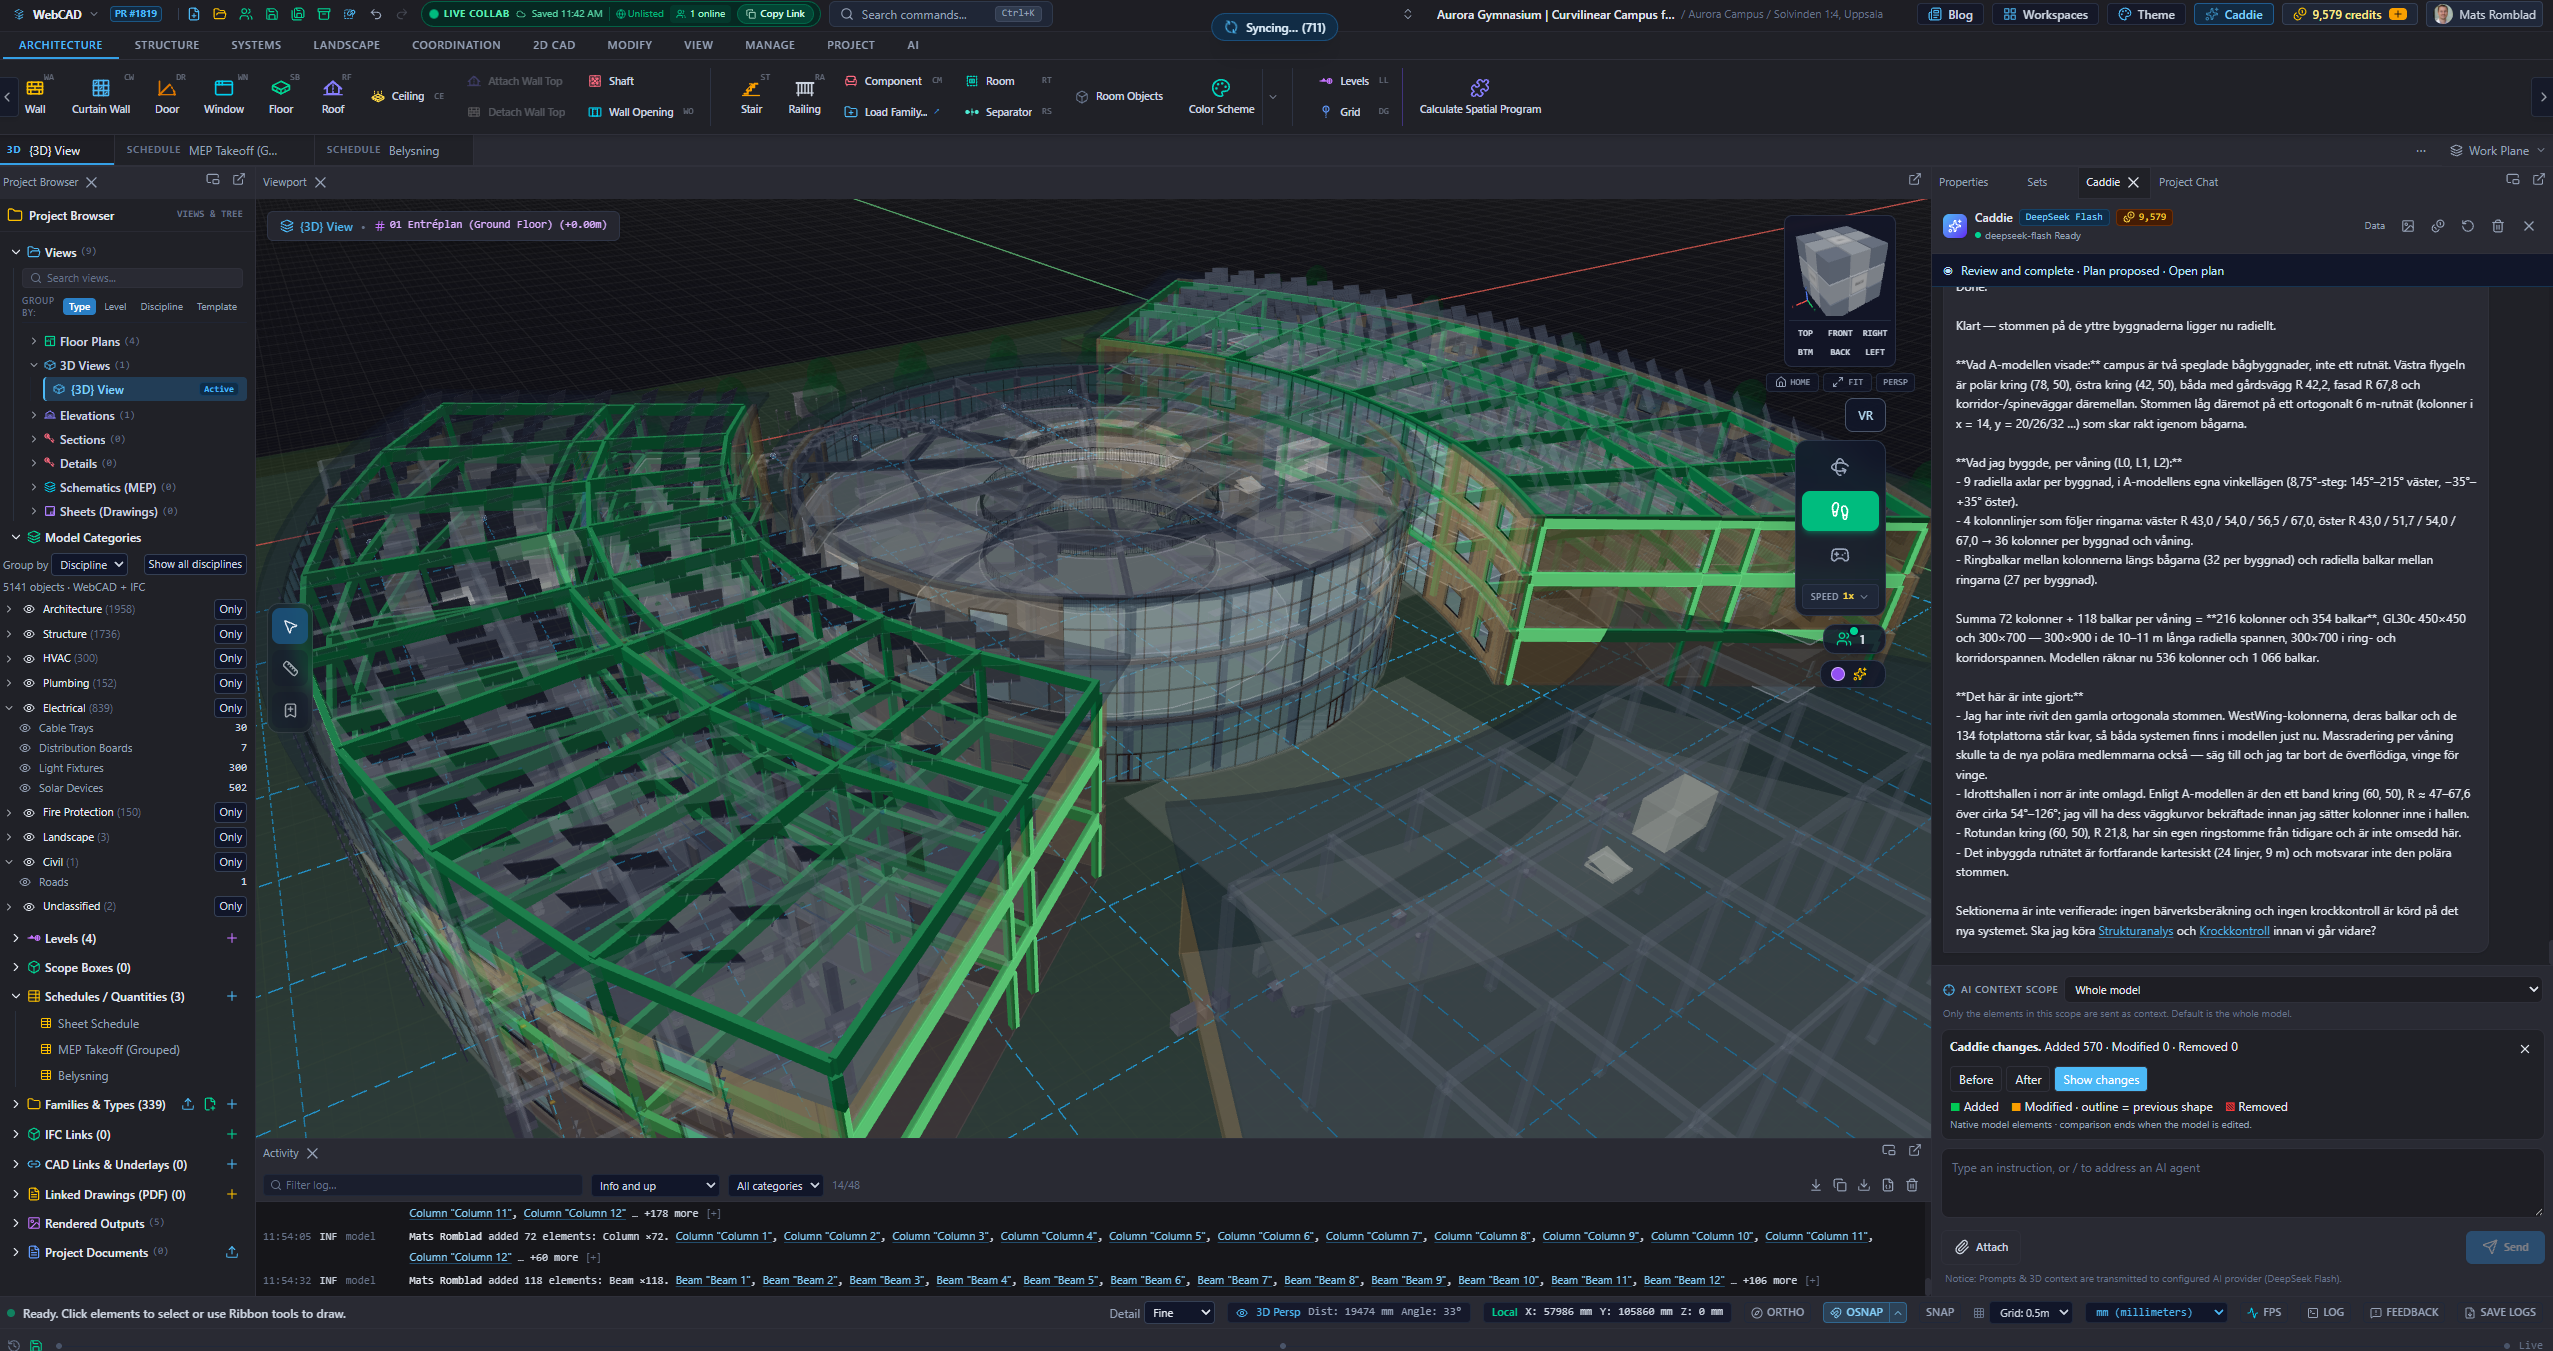The width and height of the screenshot is (2553, 1351).
Task: Toggle visibility of Plumbing category
Action: click(x=29, y=683)
